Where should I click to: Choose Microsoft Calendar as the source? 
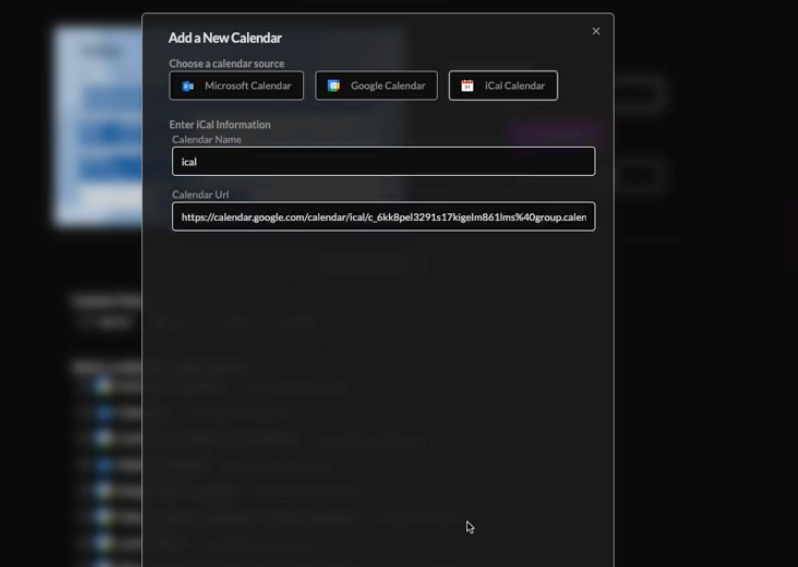[237, 86]
